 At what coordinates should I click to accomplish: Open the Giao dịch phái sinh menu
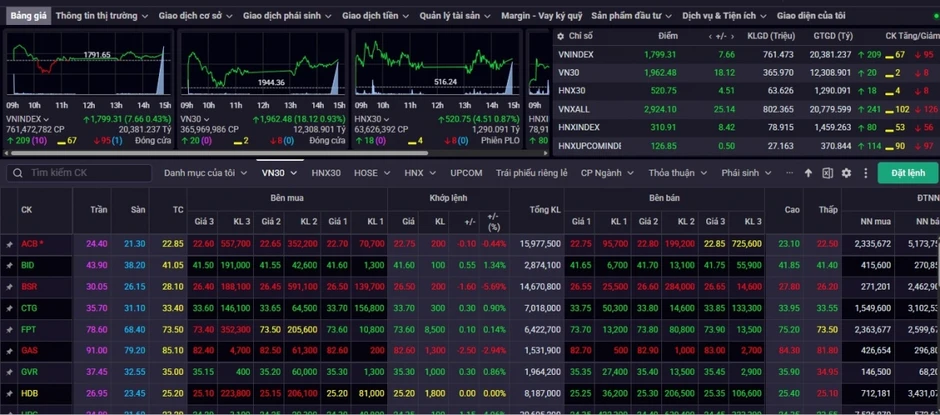tap(287, 16)
